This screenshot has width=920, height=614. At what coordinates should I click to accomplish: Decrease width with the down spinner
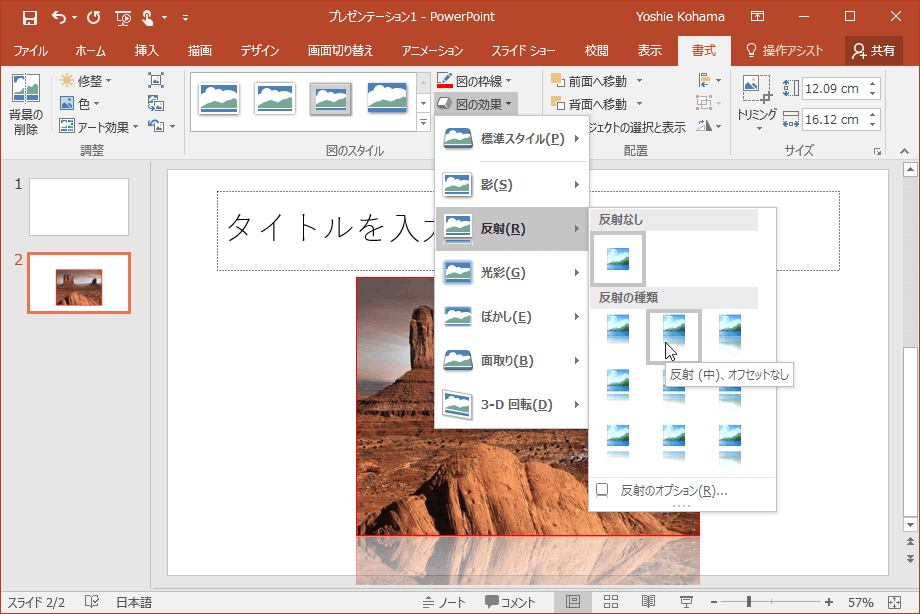tap(873, 125)
